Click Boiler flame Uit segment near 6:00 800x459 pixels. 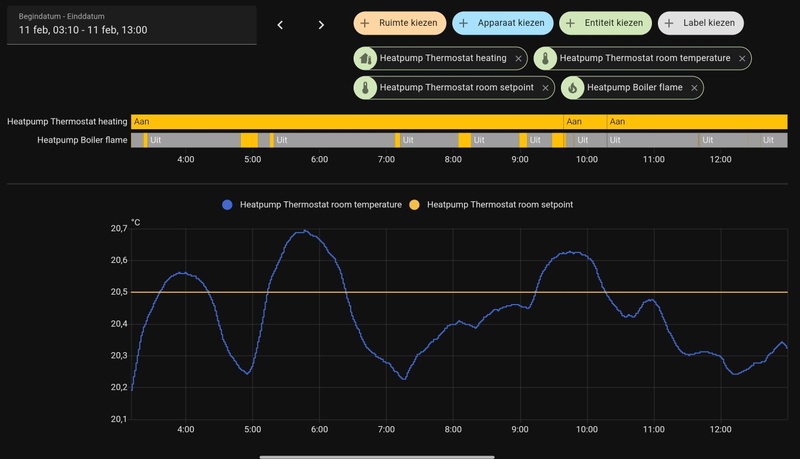pyautogui.click(x=334, y=140)
